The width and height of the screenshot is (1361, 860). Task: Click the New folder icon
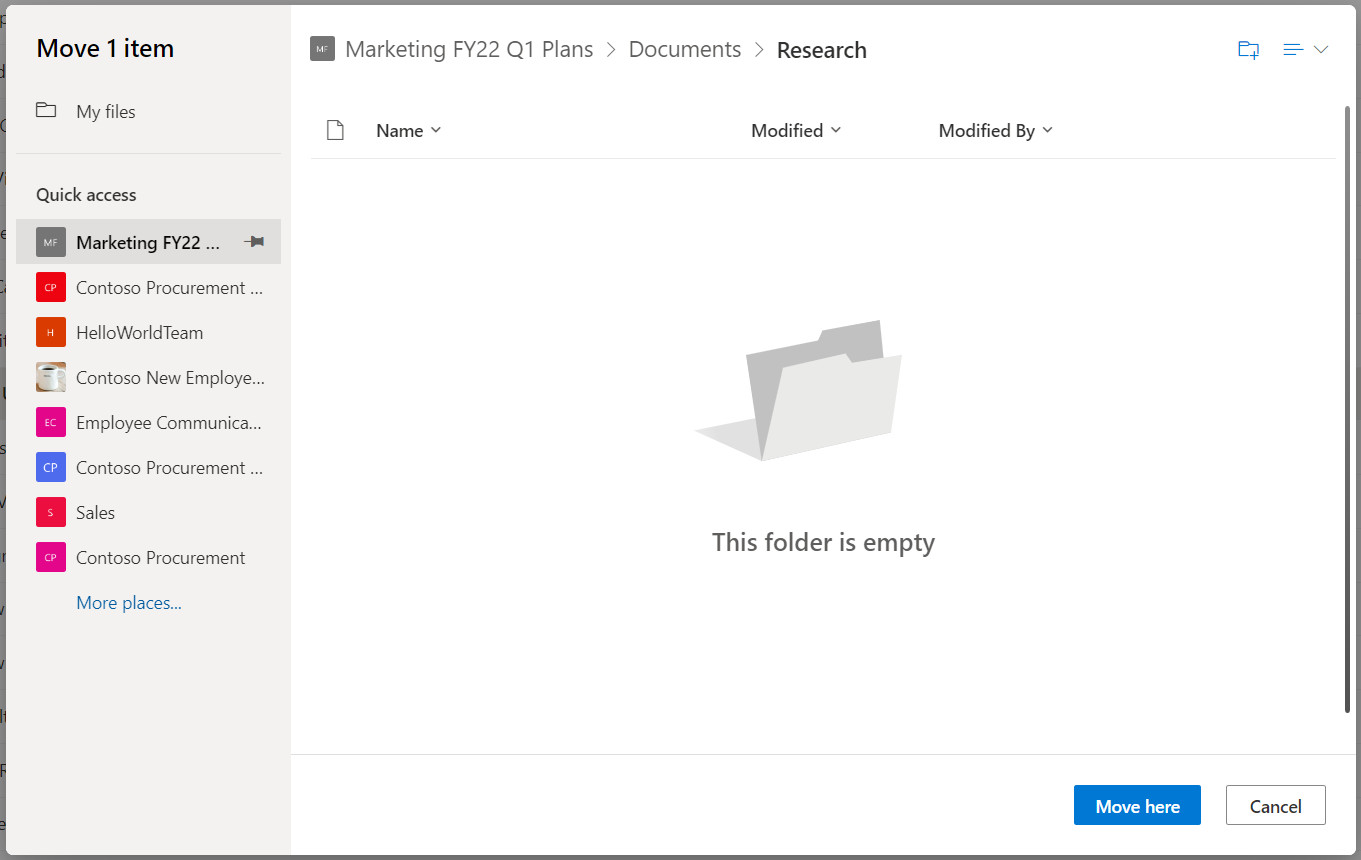click(1248, 50)
